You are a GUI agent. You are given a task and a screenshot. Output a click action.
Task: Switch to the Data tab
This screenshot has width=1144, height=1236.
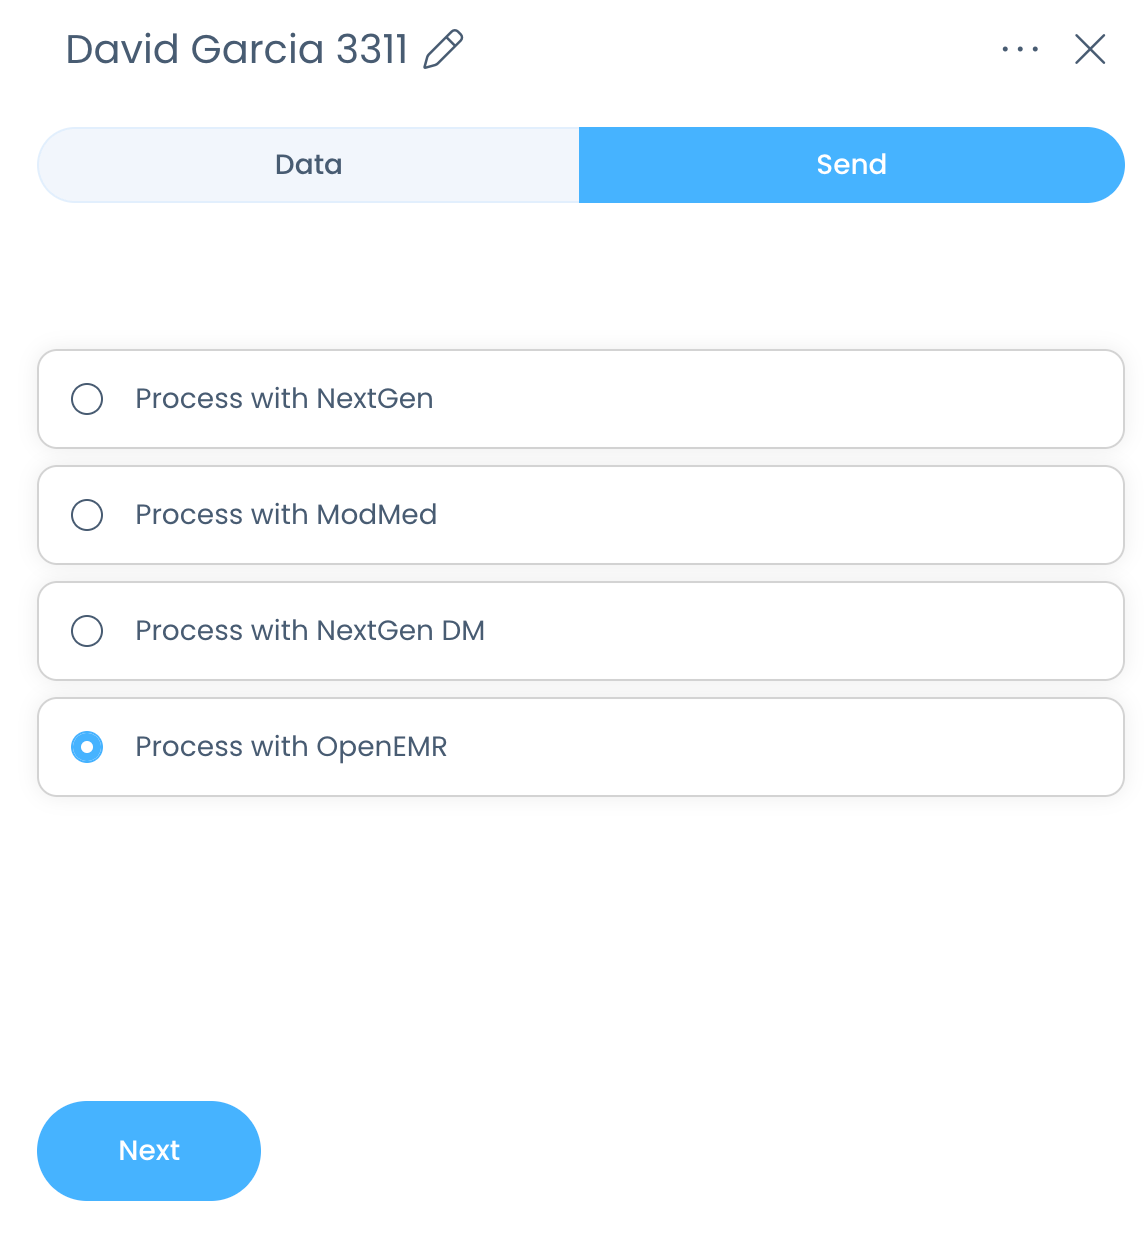point(308,165)
